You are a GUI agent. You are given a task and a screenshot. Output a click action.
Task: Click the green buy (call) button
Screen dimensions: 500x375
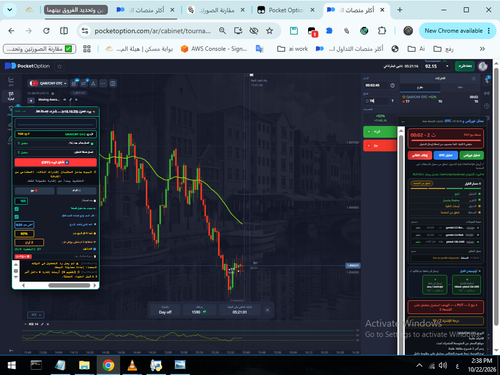tap(380, 132)
